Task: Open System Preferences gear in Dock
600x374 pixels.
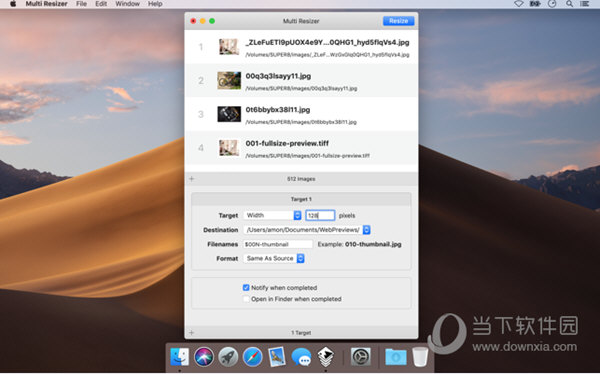Action: point(360,357)
